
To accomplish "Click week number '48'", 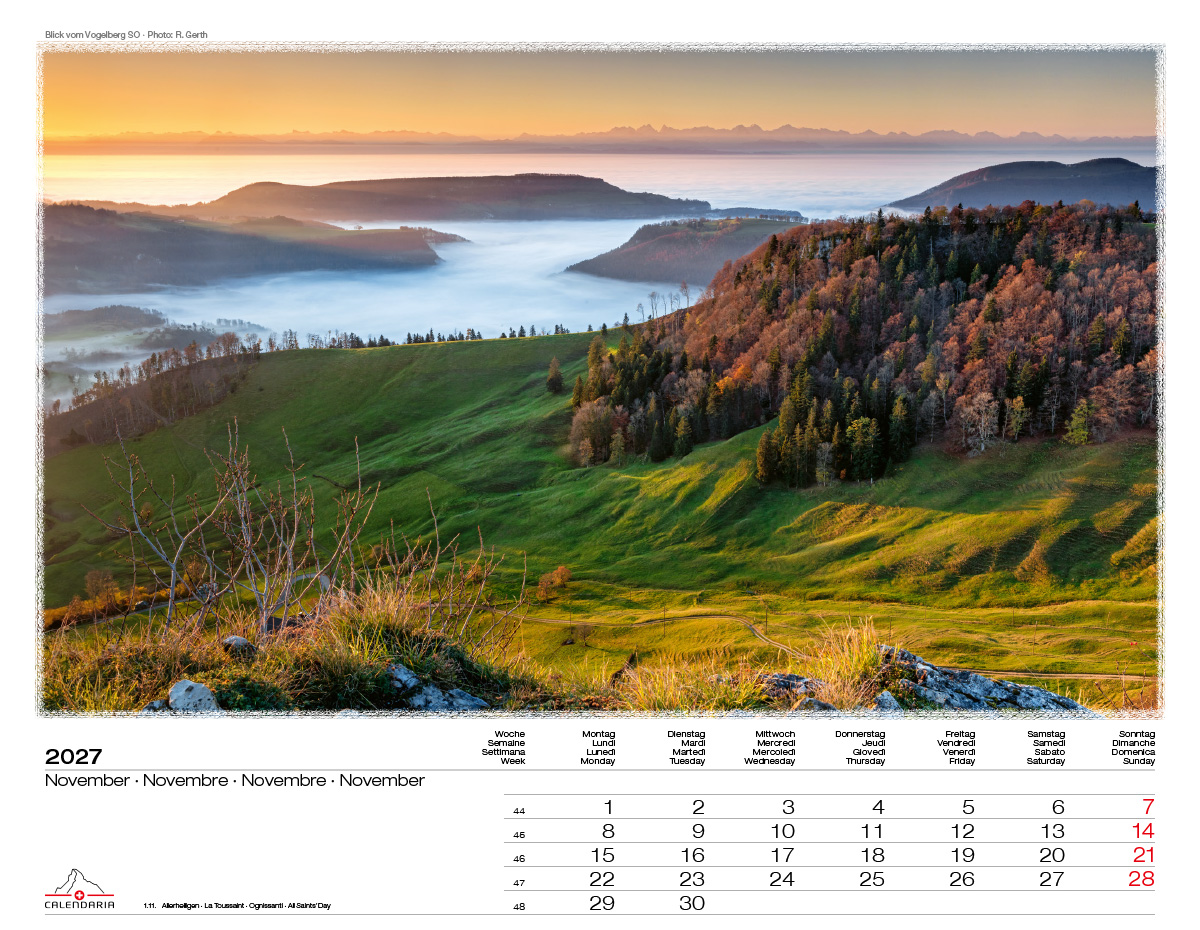I will click(519, 907).
